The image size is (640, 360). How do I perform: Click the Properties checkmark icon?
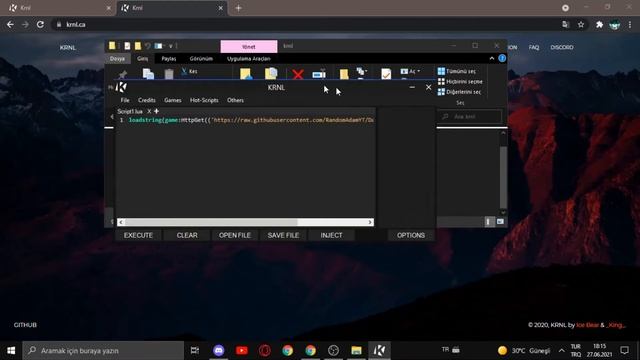click(x=386, y=74)
